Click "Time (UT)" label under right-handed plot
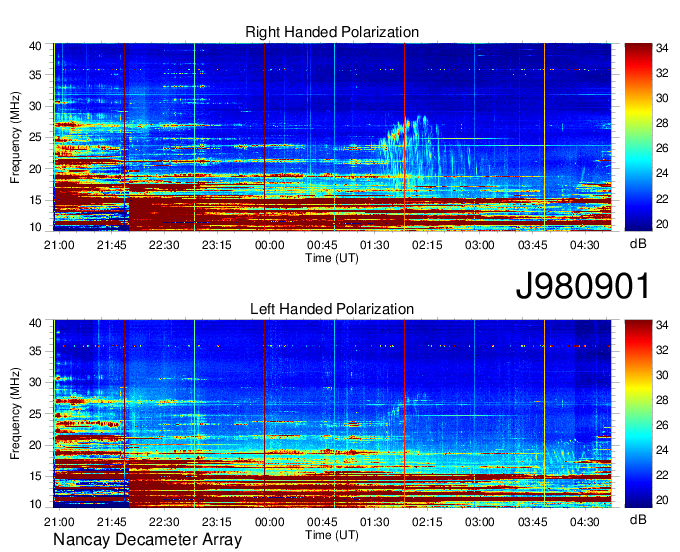Image resolution: width=680 pixels, height=552 pixels. click(332, 258)
